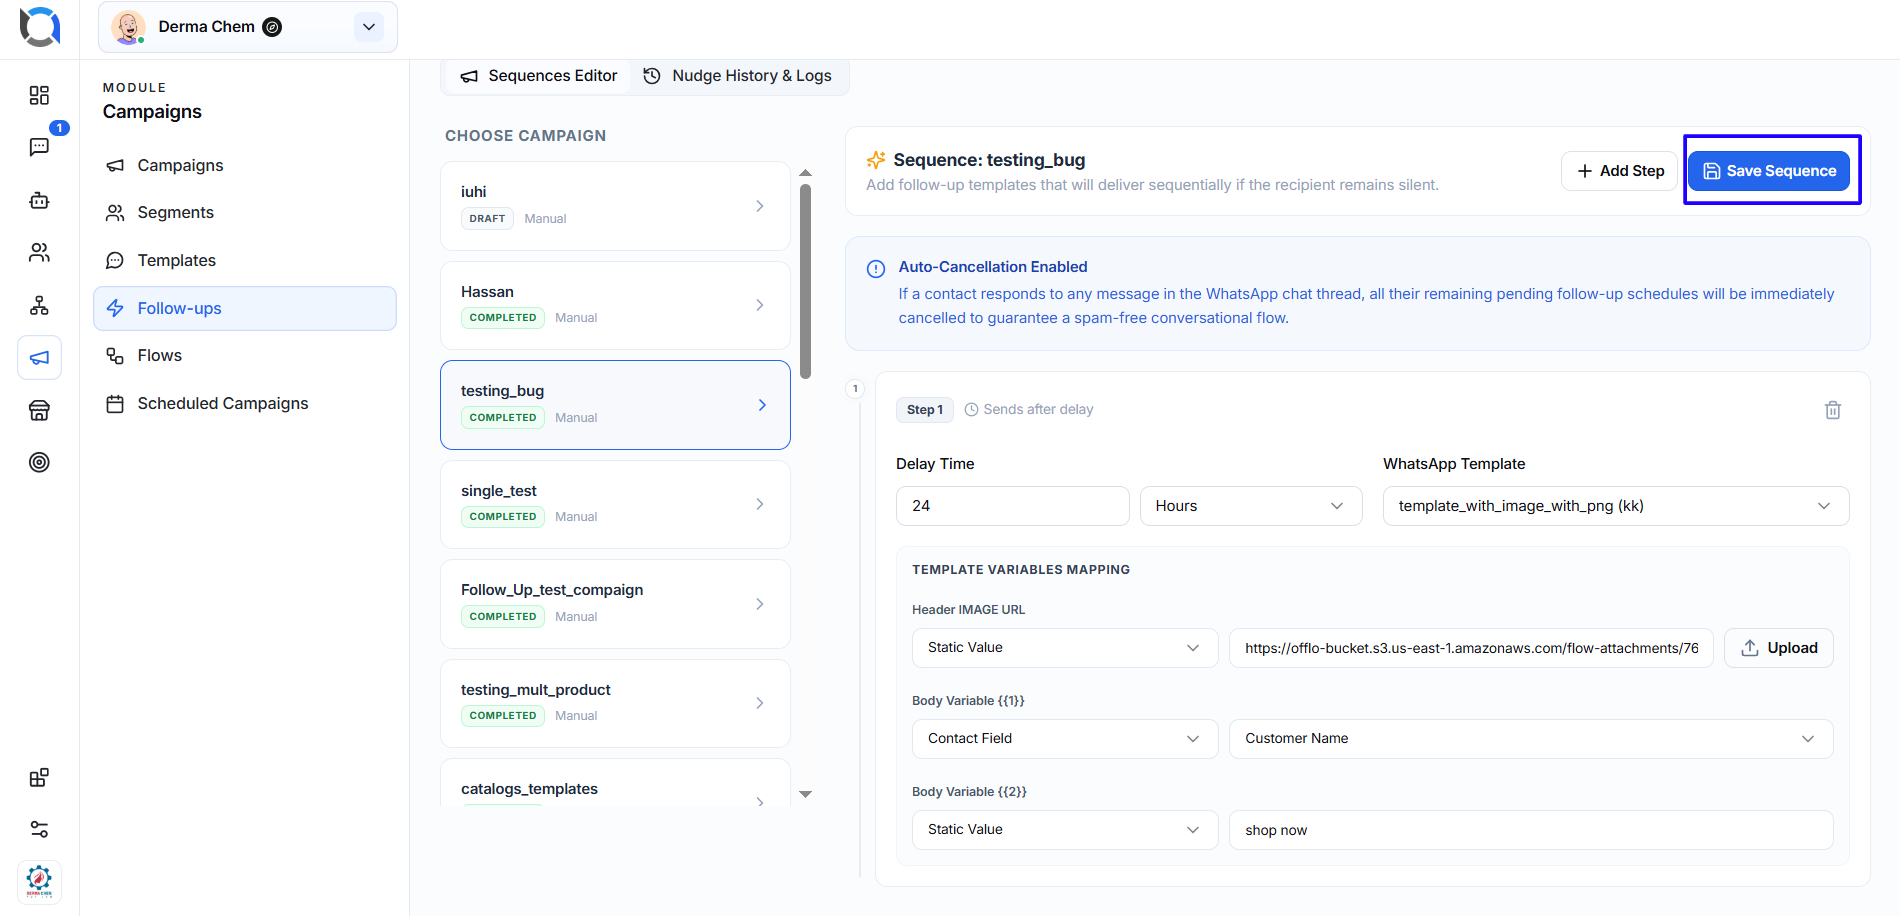Open Scheduled Campaigns in module menu
Image resolution: width=1900 pixels, height=916 pixels.
pos(245,403)
